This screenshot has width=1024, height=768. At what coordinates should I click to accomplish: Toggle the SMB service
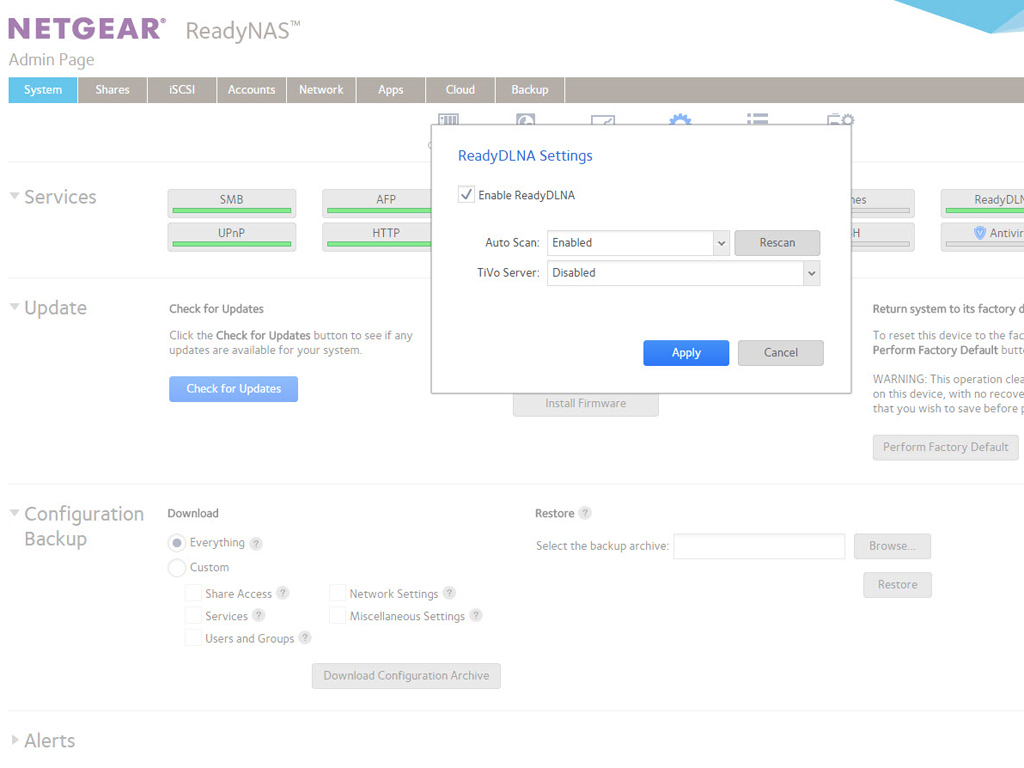click(x=232, y=203)
